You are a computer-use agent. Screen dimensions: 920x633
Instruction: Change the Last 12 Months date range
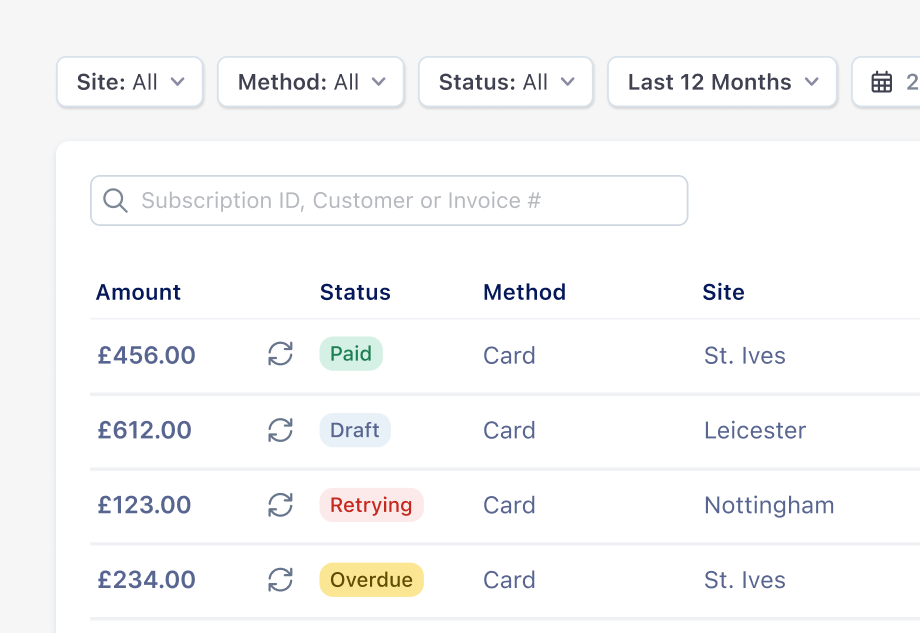[x=721, y=82]
